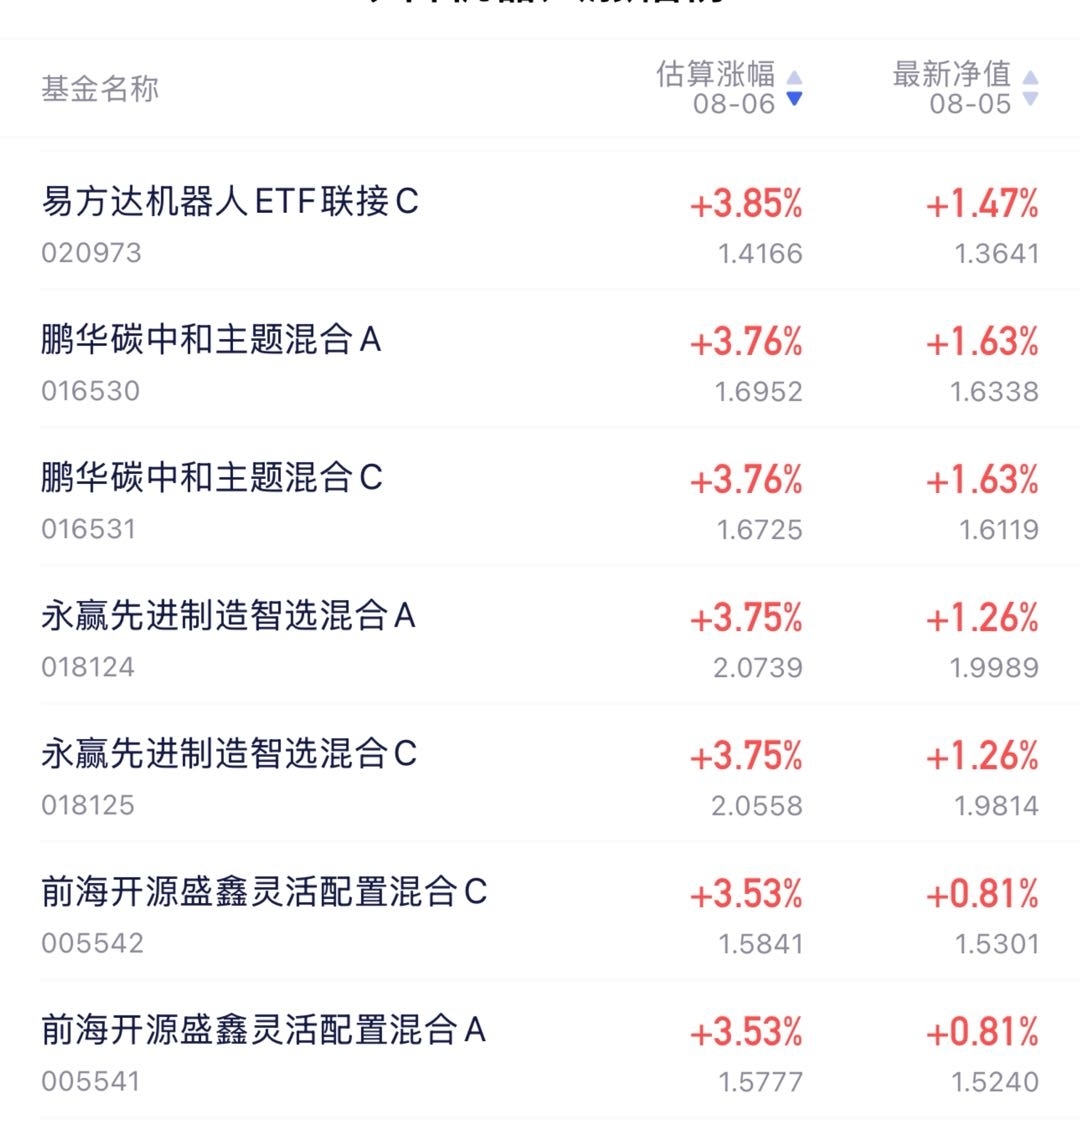The height and width of the screenshot is (1124, 1080).
Task: Tap the +1.47% latest net value
Action: [x=982, y=204]
